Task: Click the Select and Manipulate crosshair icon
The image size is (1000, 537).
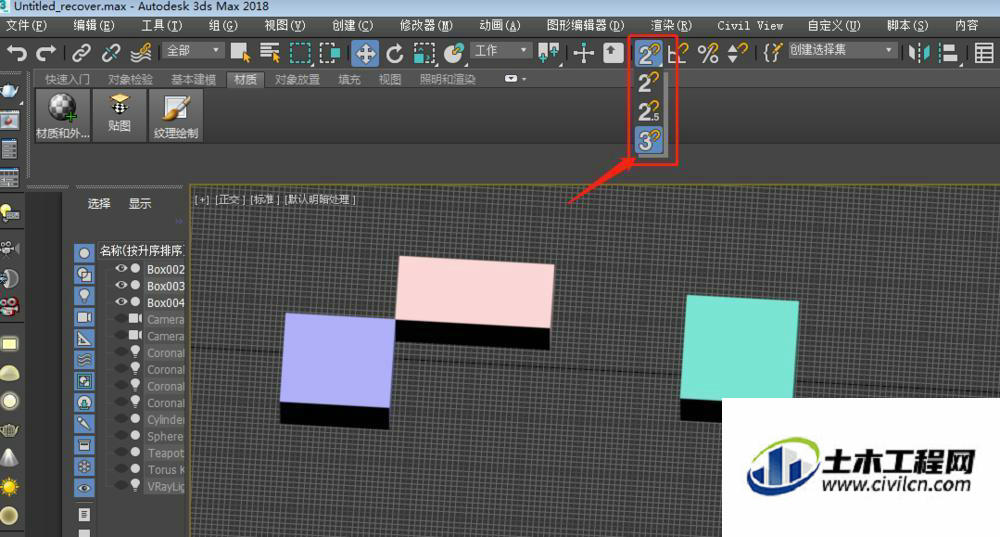Action: [584, 52]
